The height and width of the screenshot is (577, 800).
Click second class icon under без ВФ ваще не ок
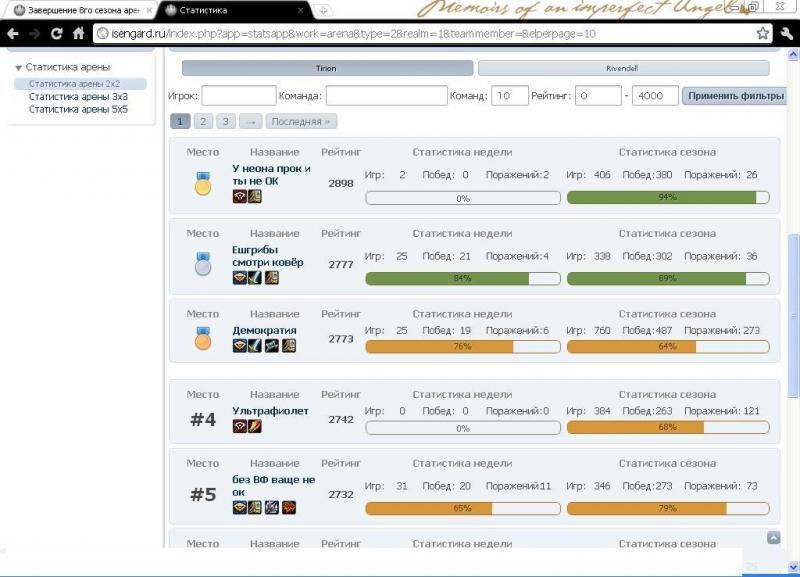pyautogui.click(x=255, y=507)
